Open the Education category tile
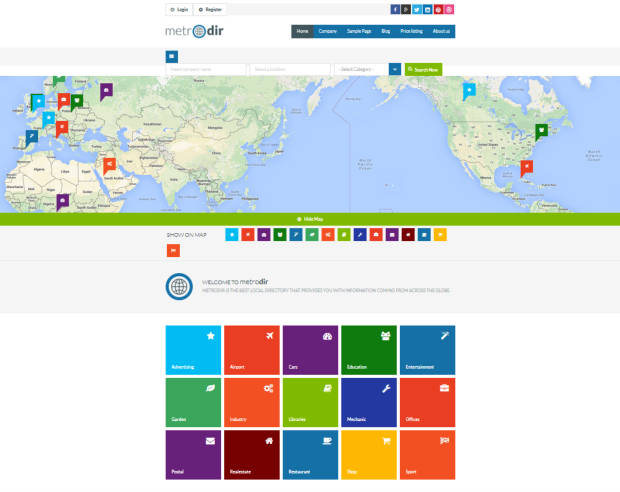The height and width of the screenshot is (492, 620). pyautogui.click(x=369, y=350)
